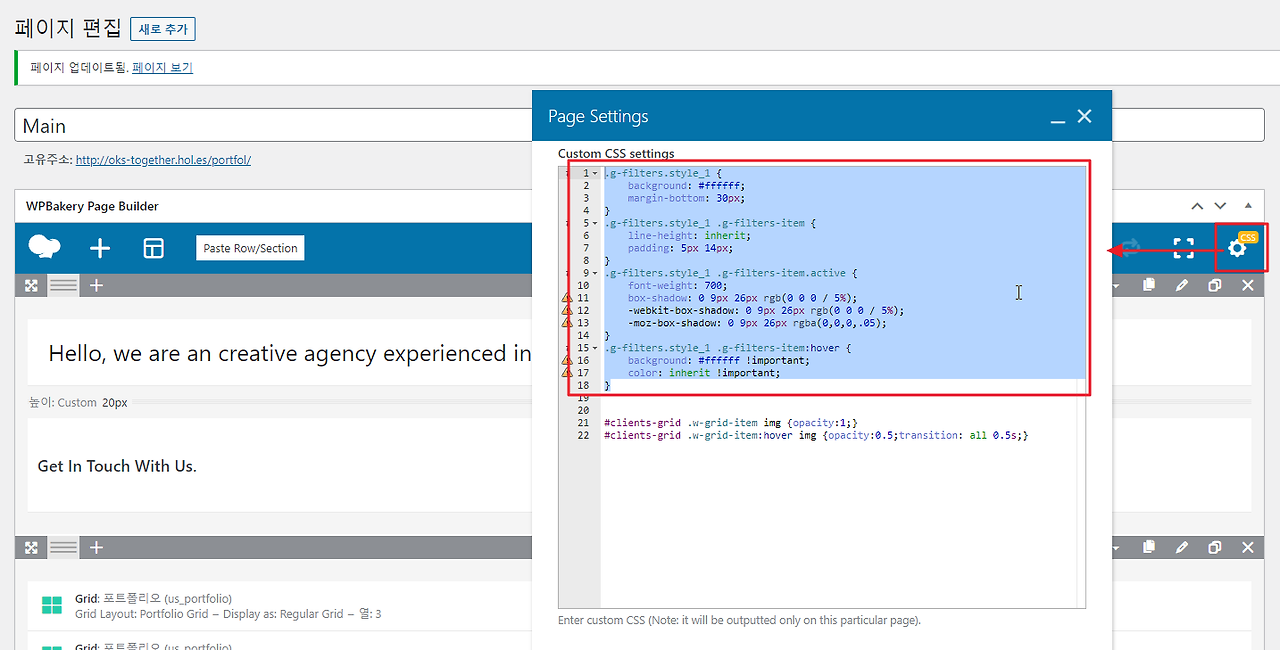Close the Page Settings dialog

(x=1085, y=117)
